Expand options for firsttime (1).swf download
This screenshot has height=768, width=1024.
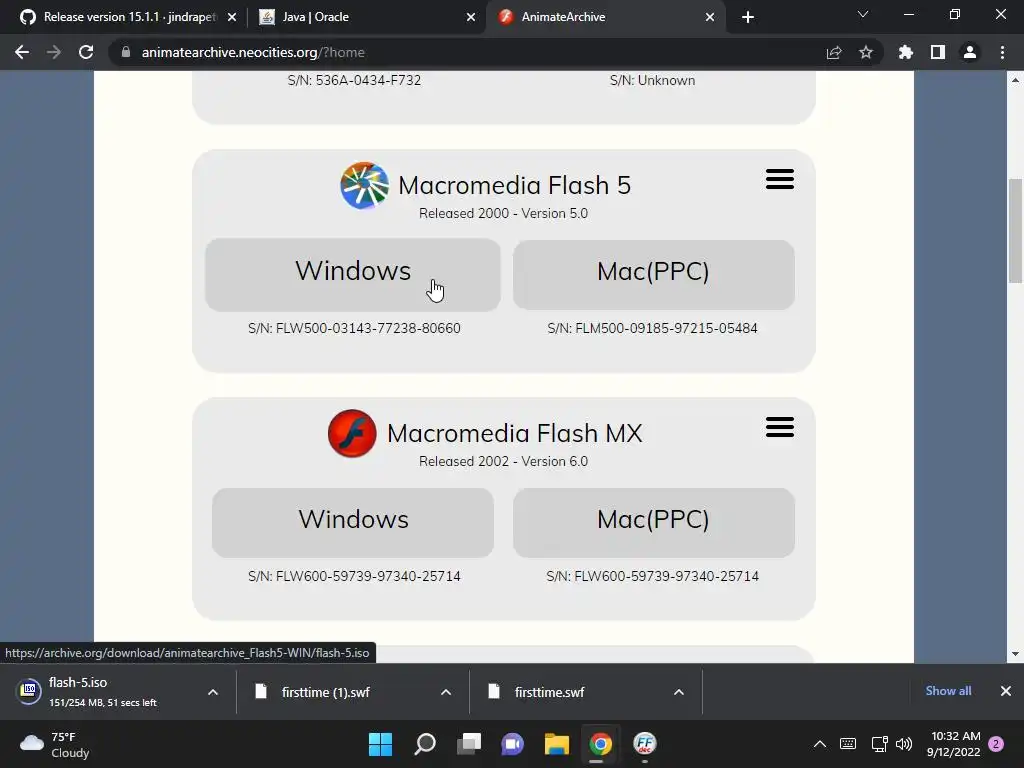point(446,692)
